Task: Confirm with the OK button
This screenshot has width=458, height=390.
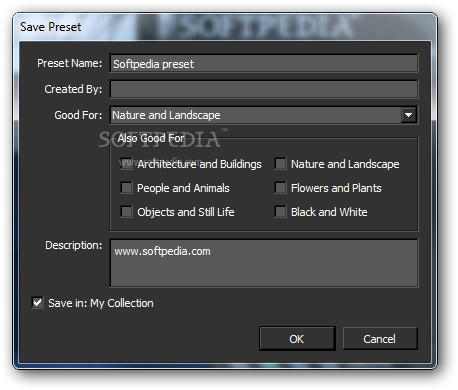Action: click(297, 339)
